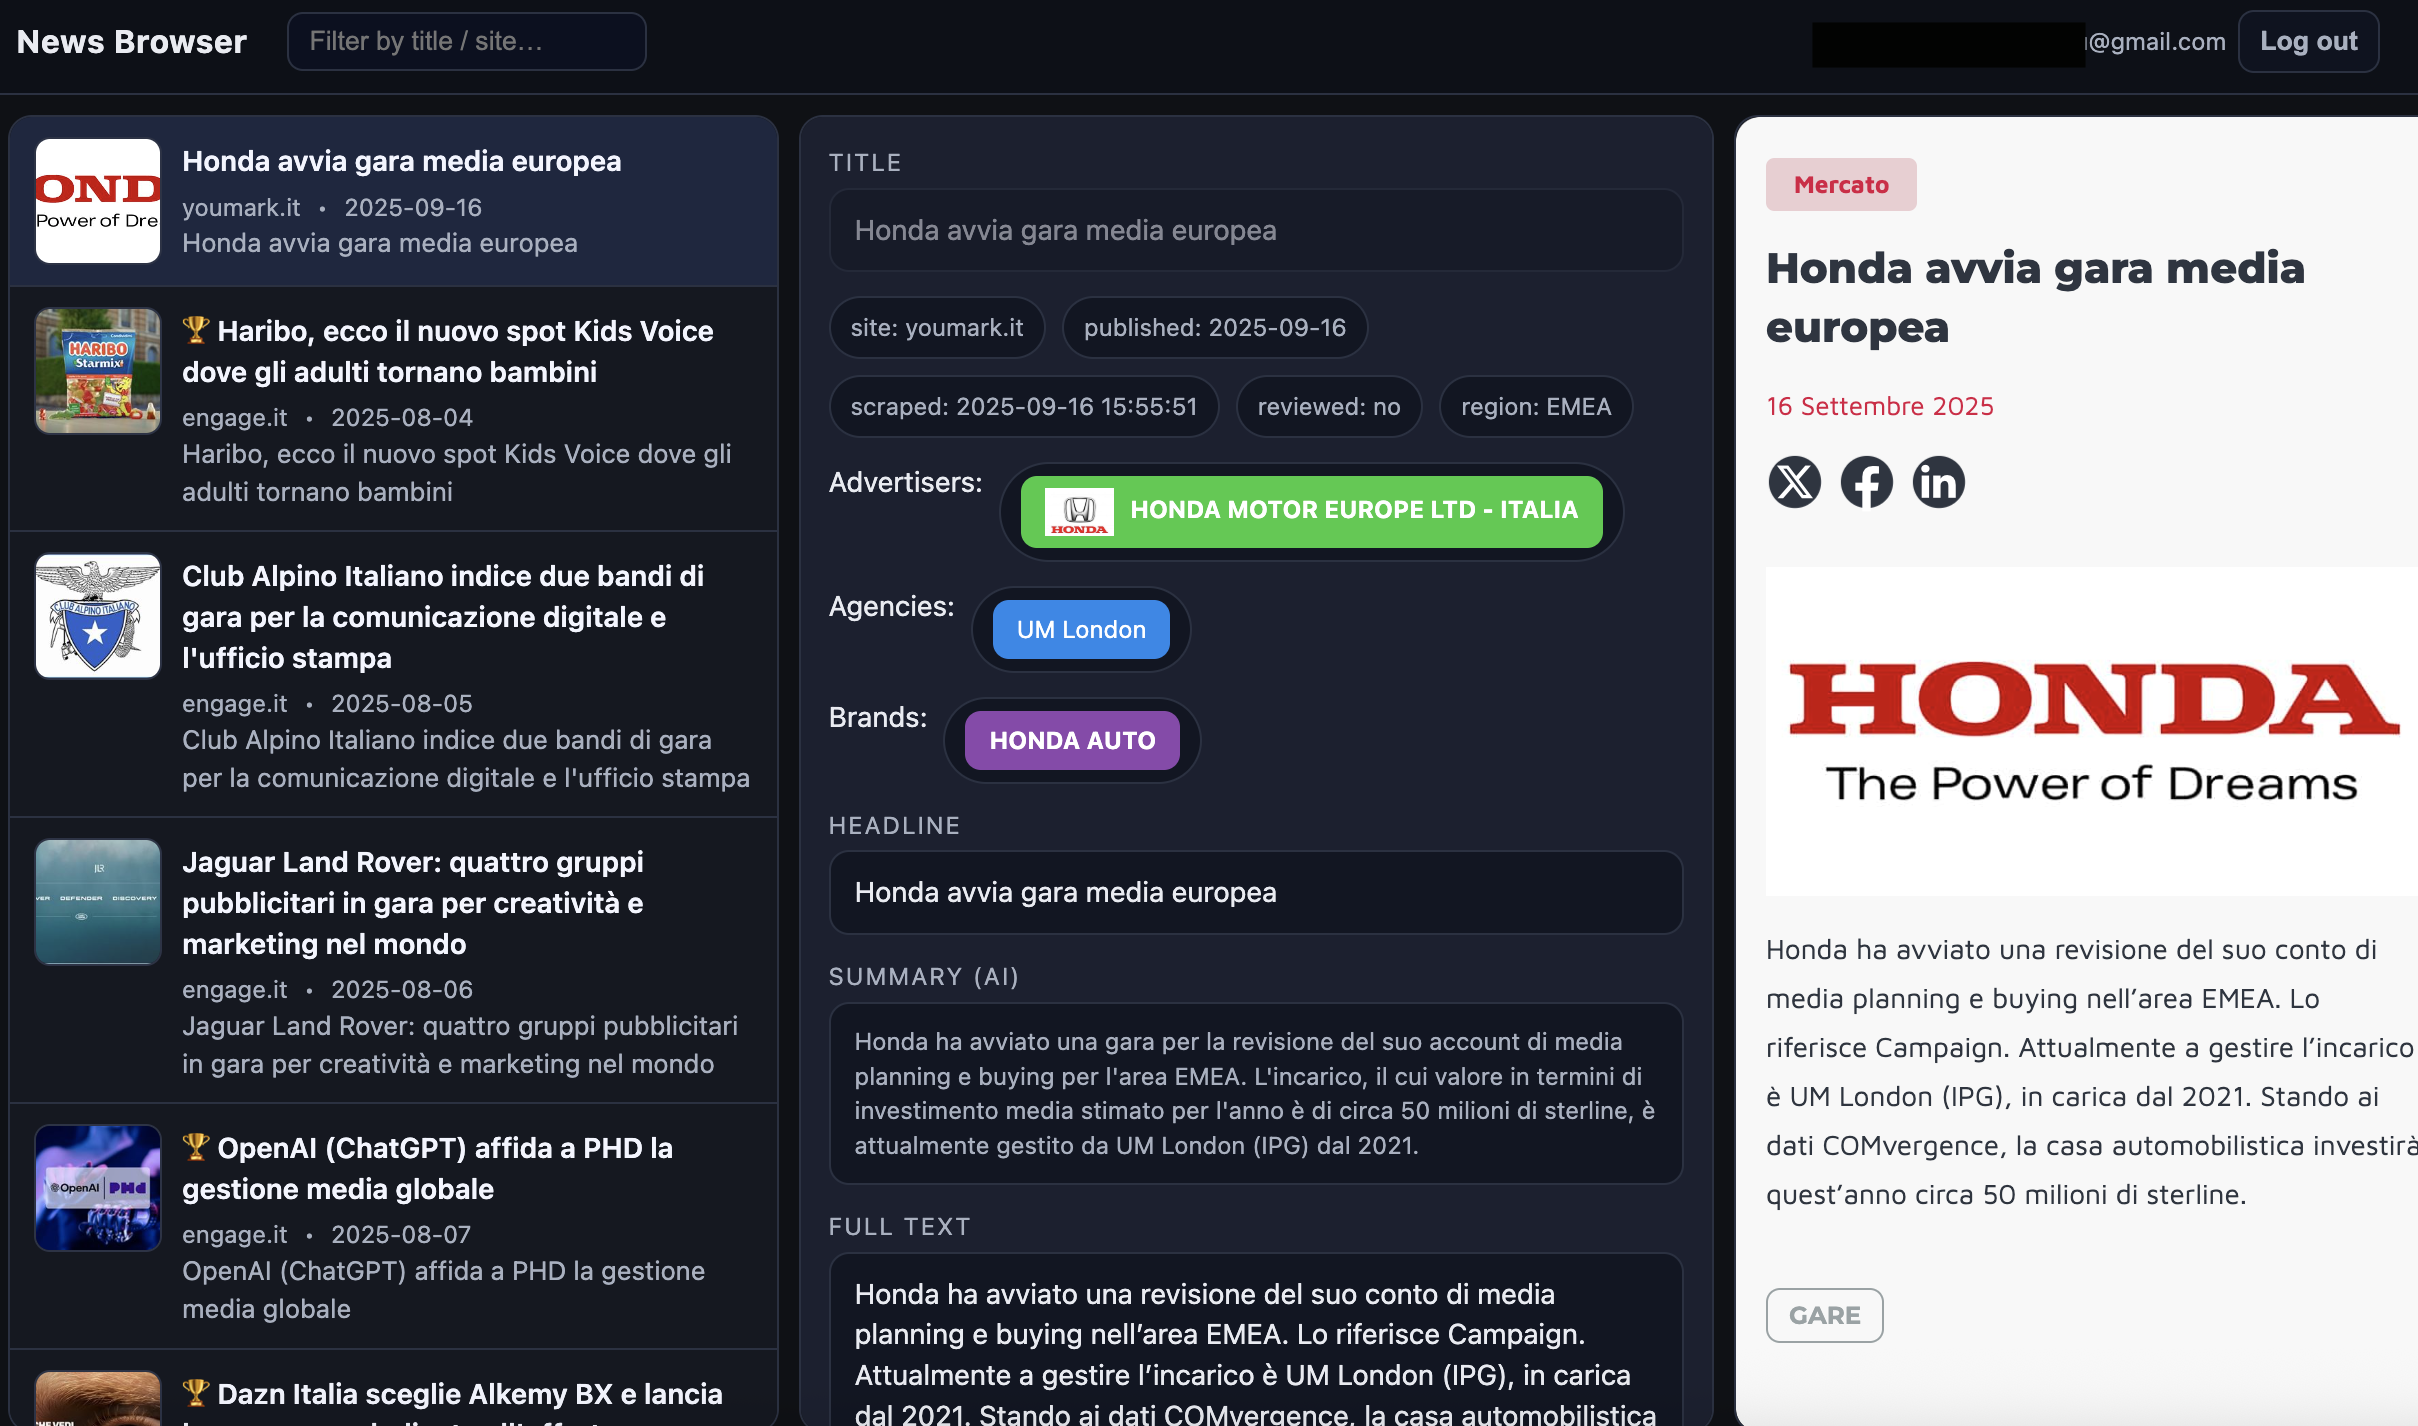Open Haribo Starmix article thumbnail
Screen dimensions: 2418x1426
click(98, 371)
